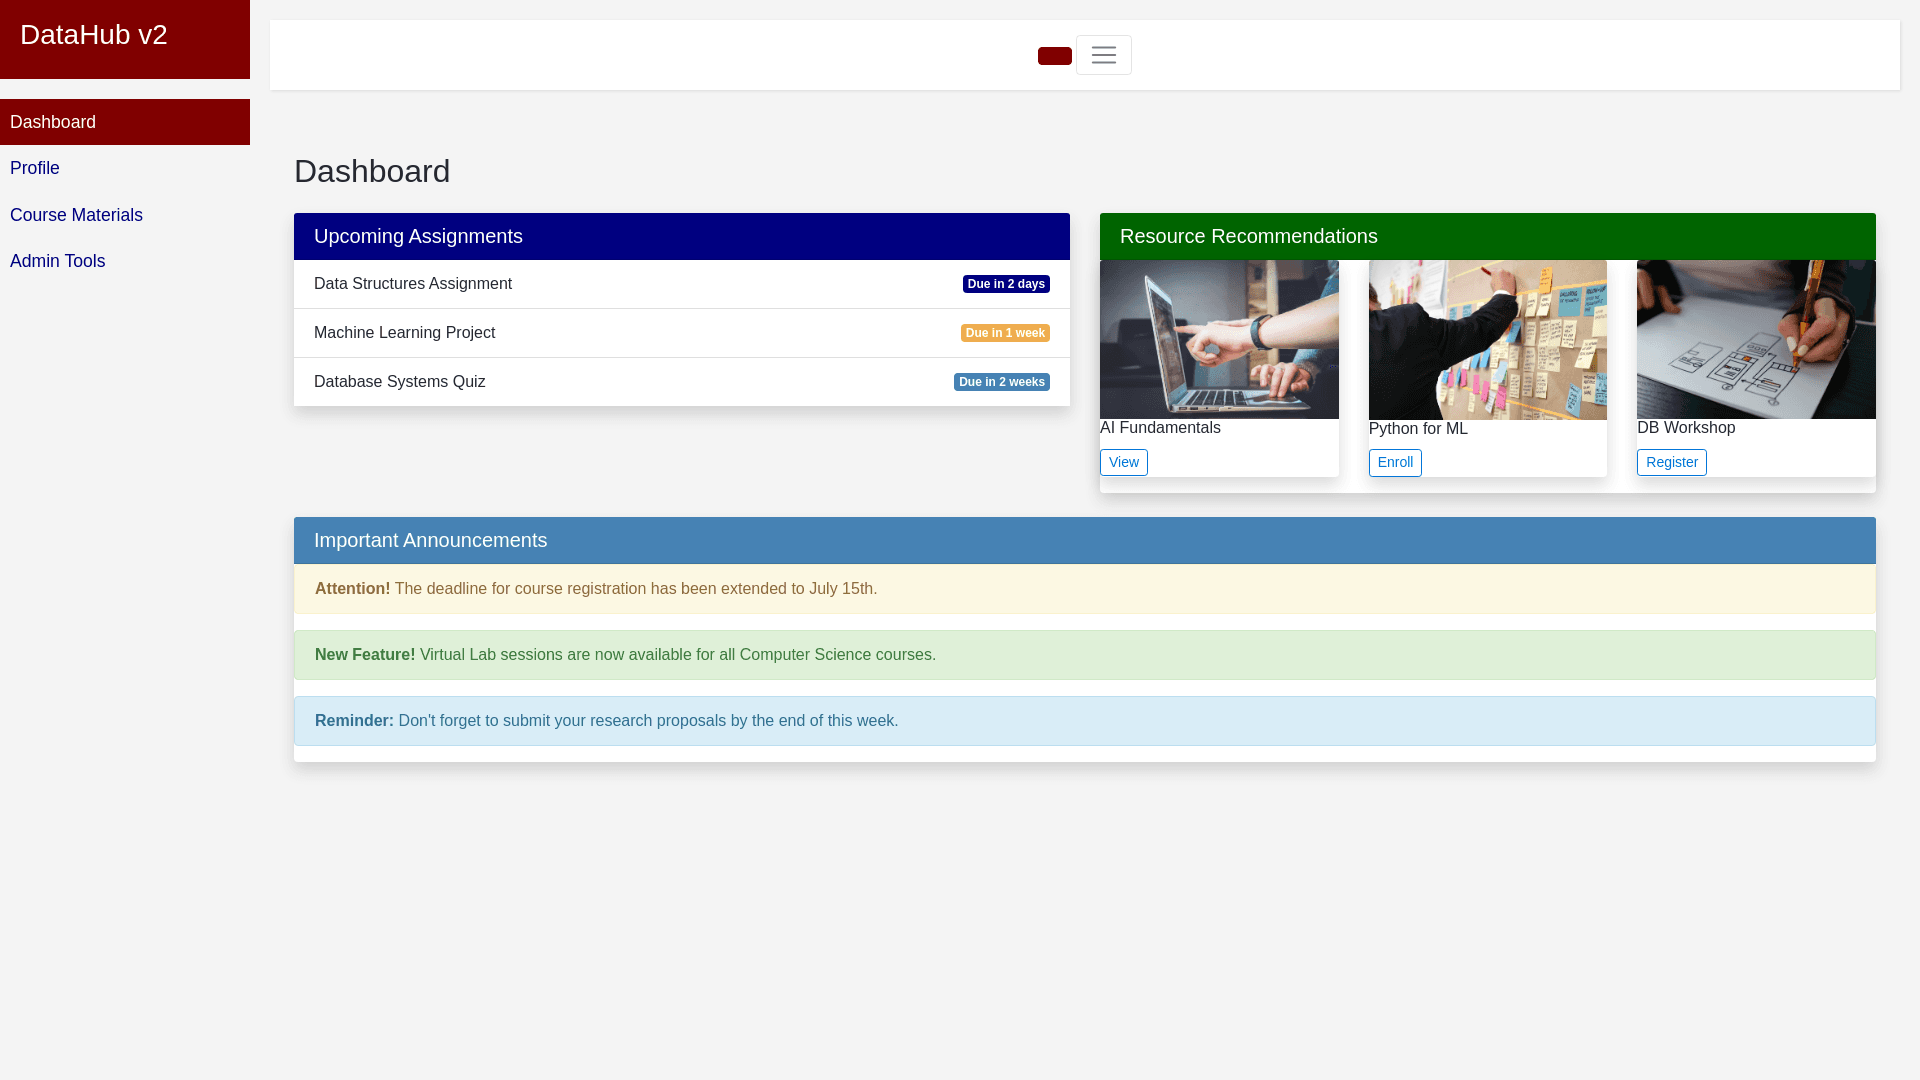The height and width of the screenshot is (1080, 1920).
Task: Open Admin Tools in sidebar
Action: 57,261
